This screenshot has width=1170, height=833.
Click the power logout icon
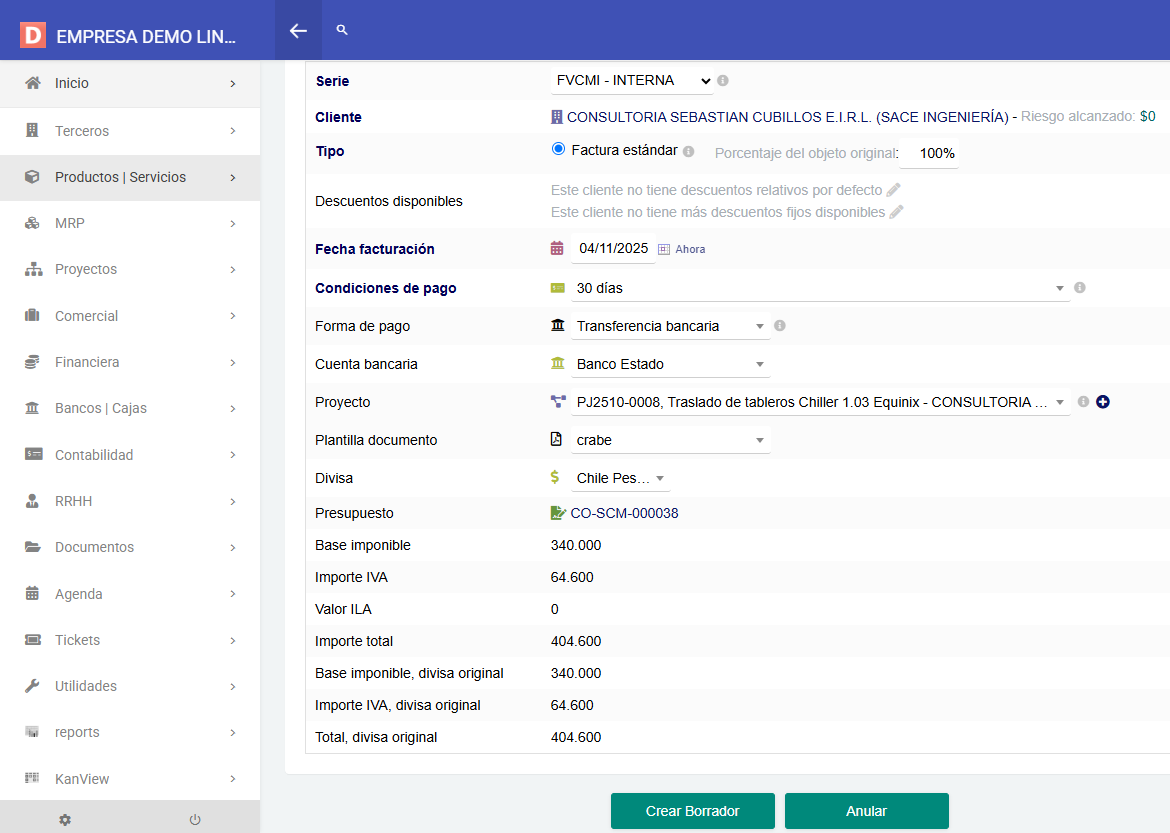point(195,819)
